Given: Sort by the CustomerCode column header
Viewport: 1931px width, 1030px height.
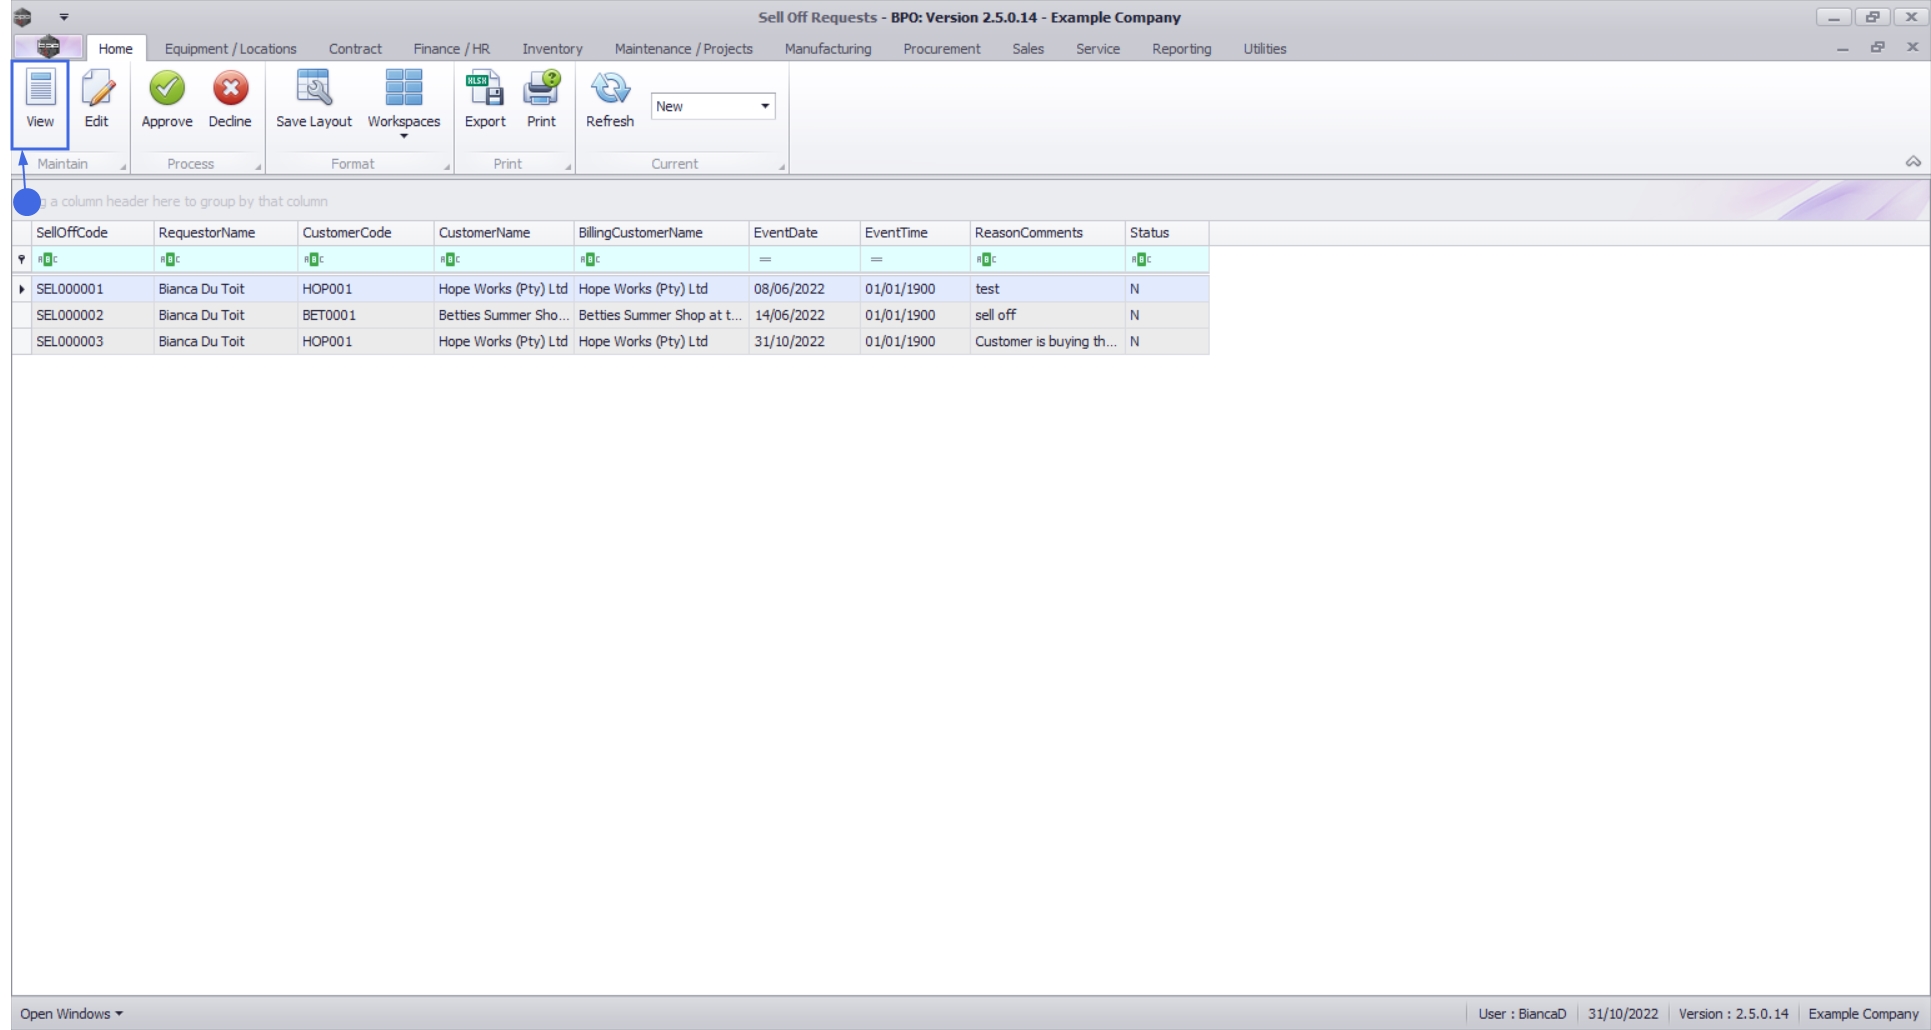Looking at the screenshot, I should pos(366,233).
